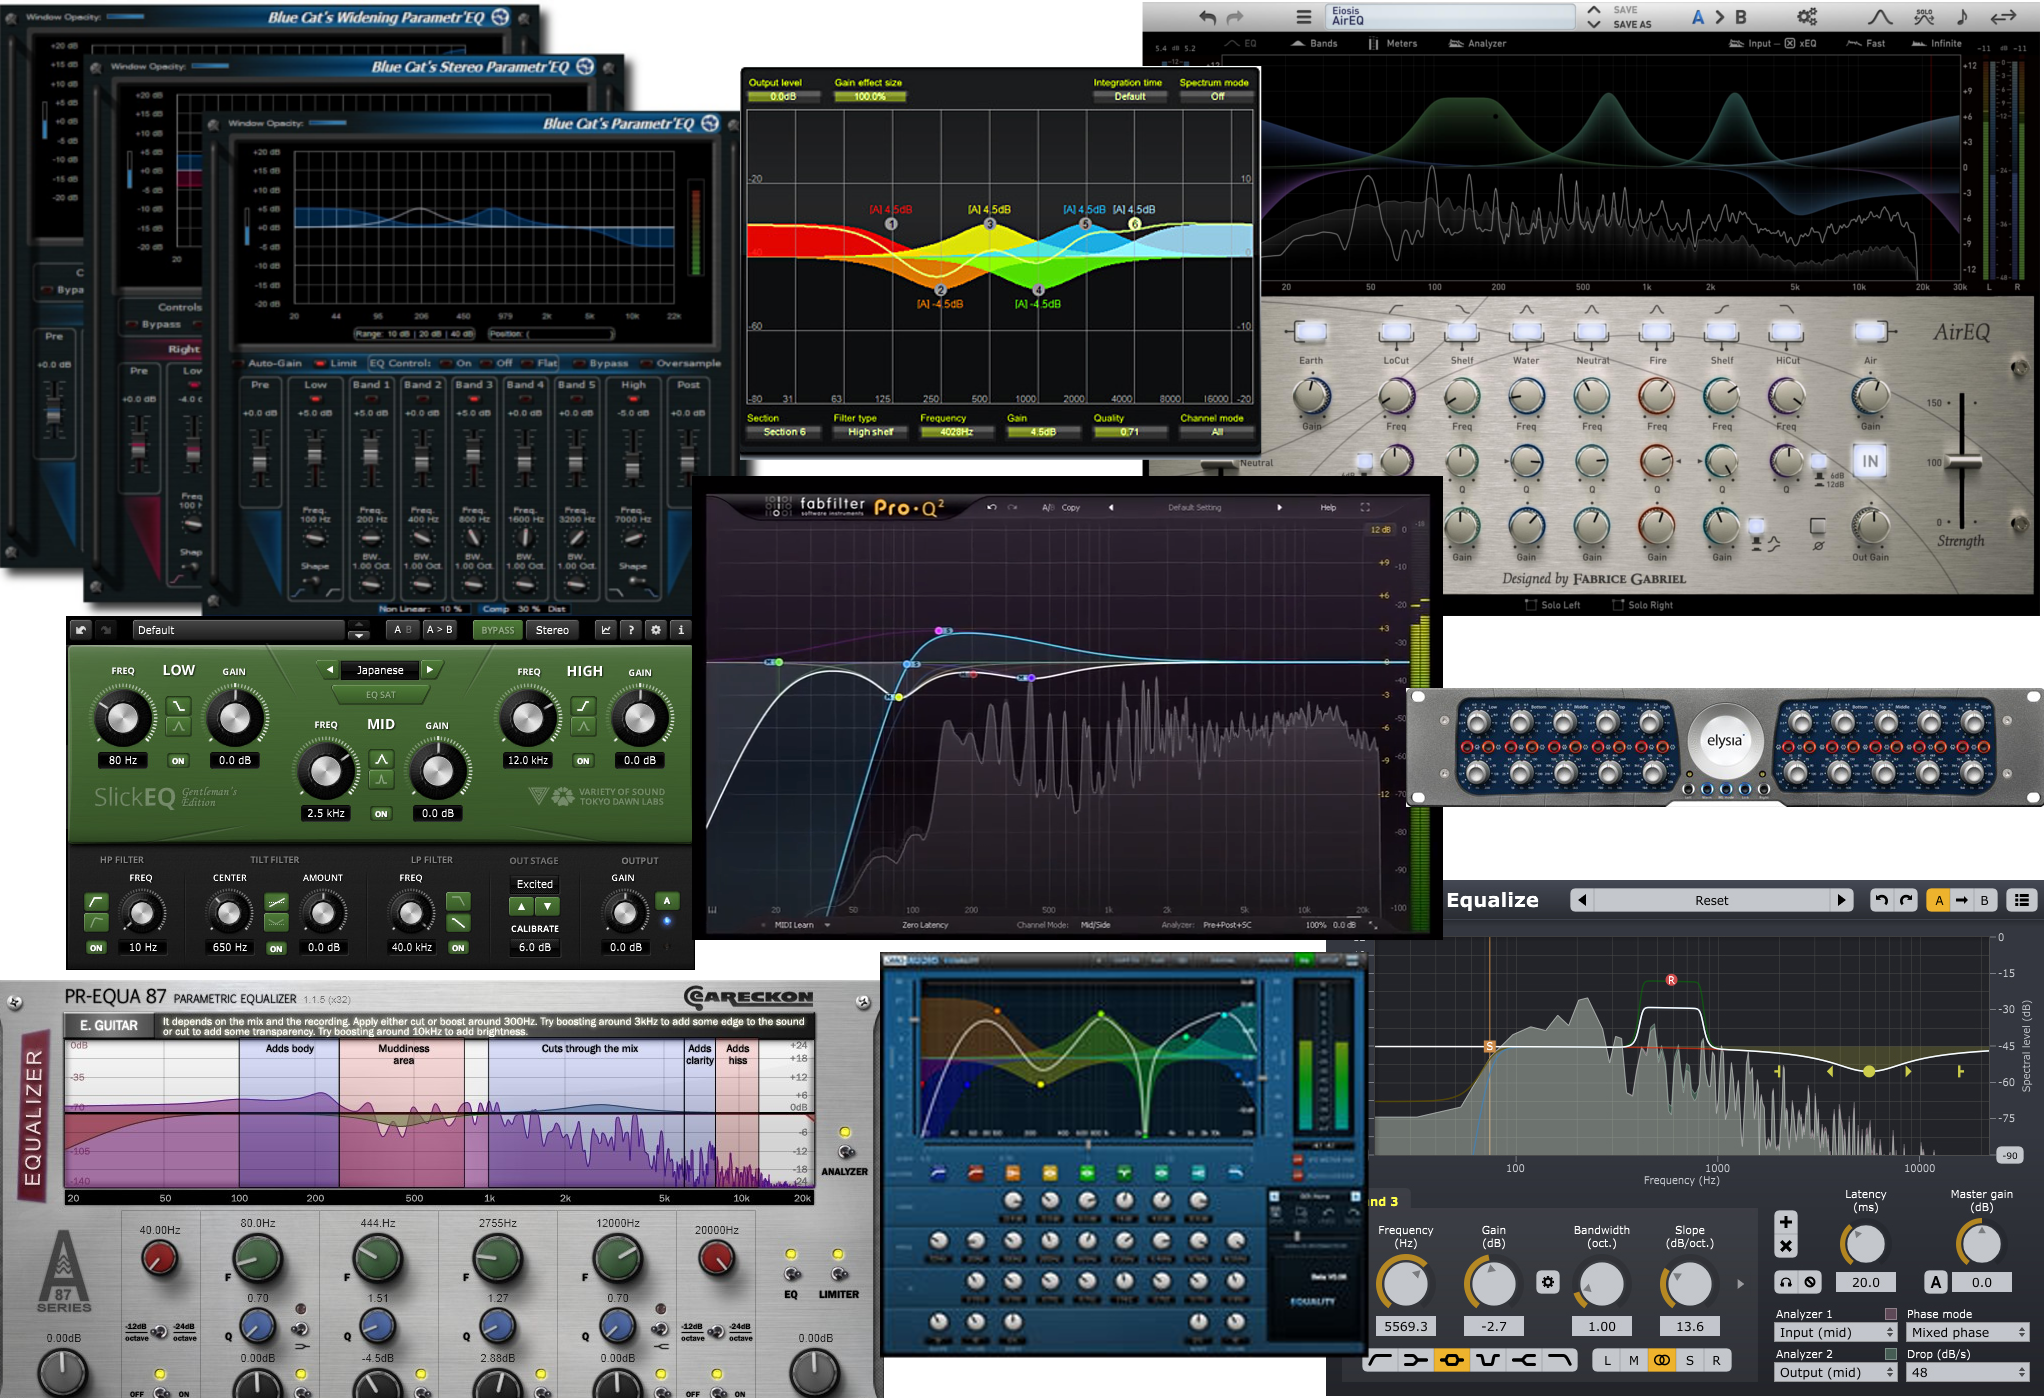Click the AirEQ hamburger menu icon
2044x1398 pixels.
[1303, 17]
